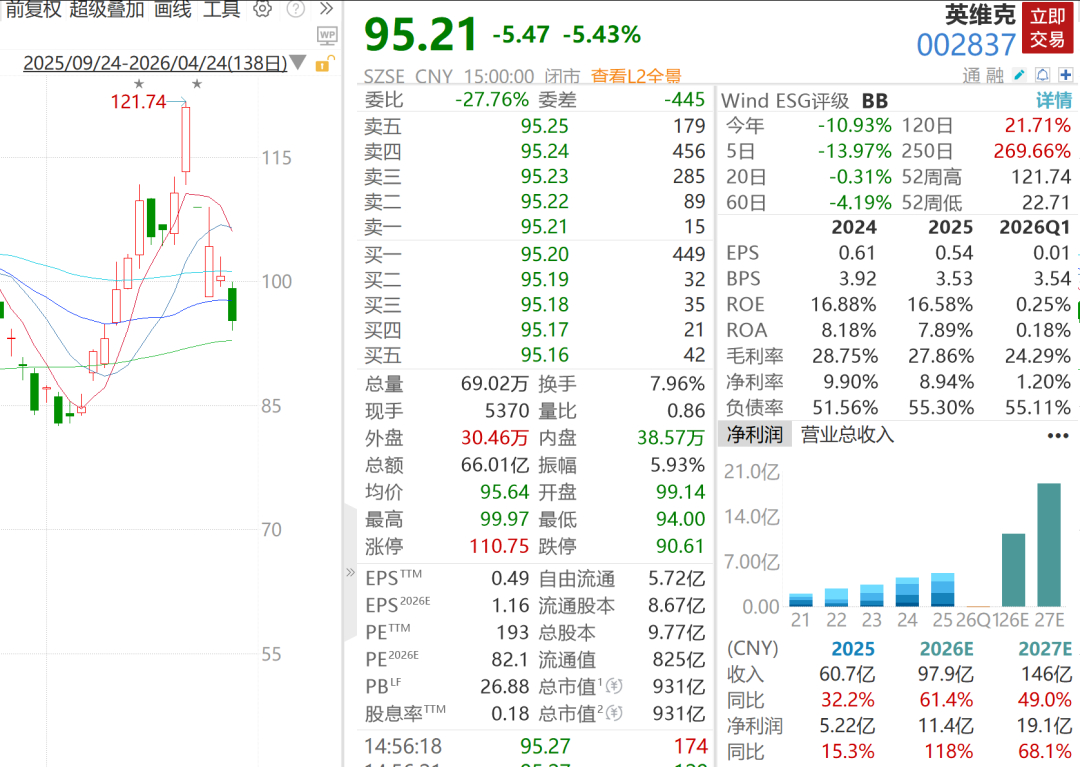
Task: Click the 换手 value 7.96%
Action: 677,384
